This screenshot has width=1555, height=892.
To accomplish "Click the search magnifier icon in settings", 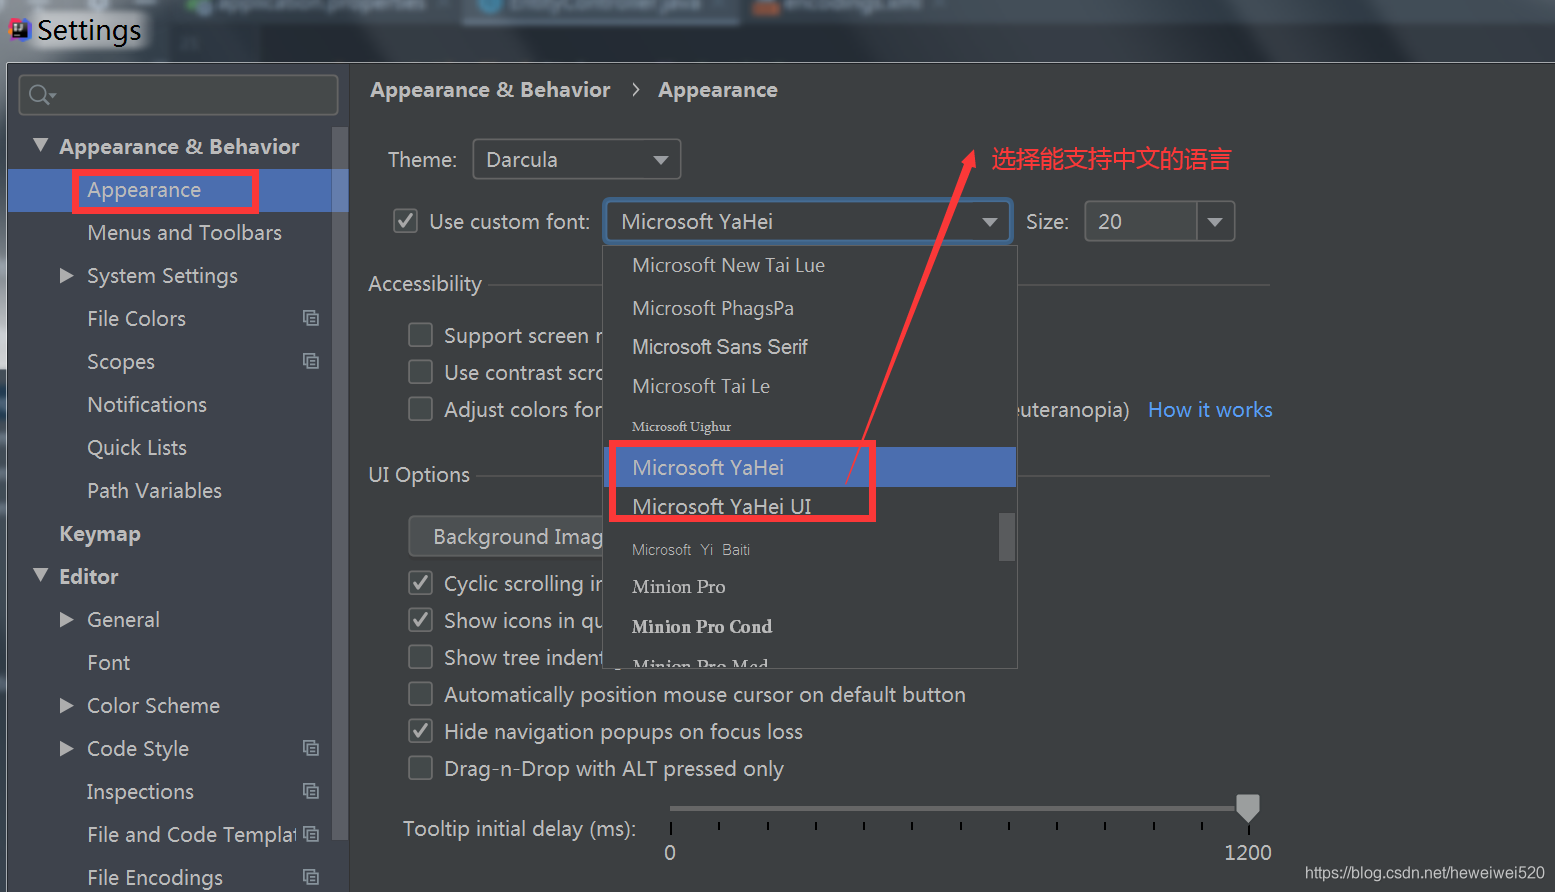I will pyautogui.click(x=42, y=95).
